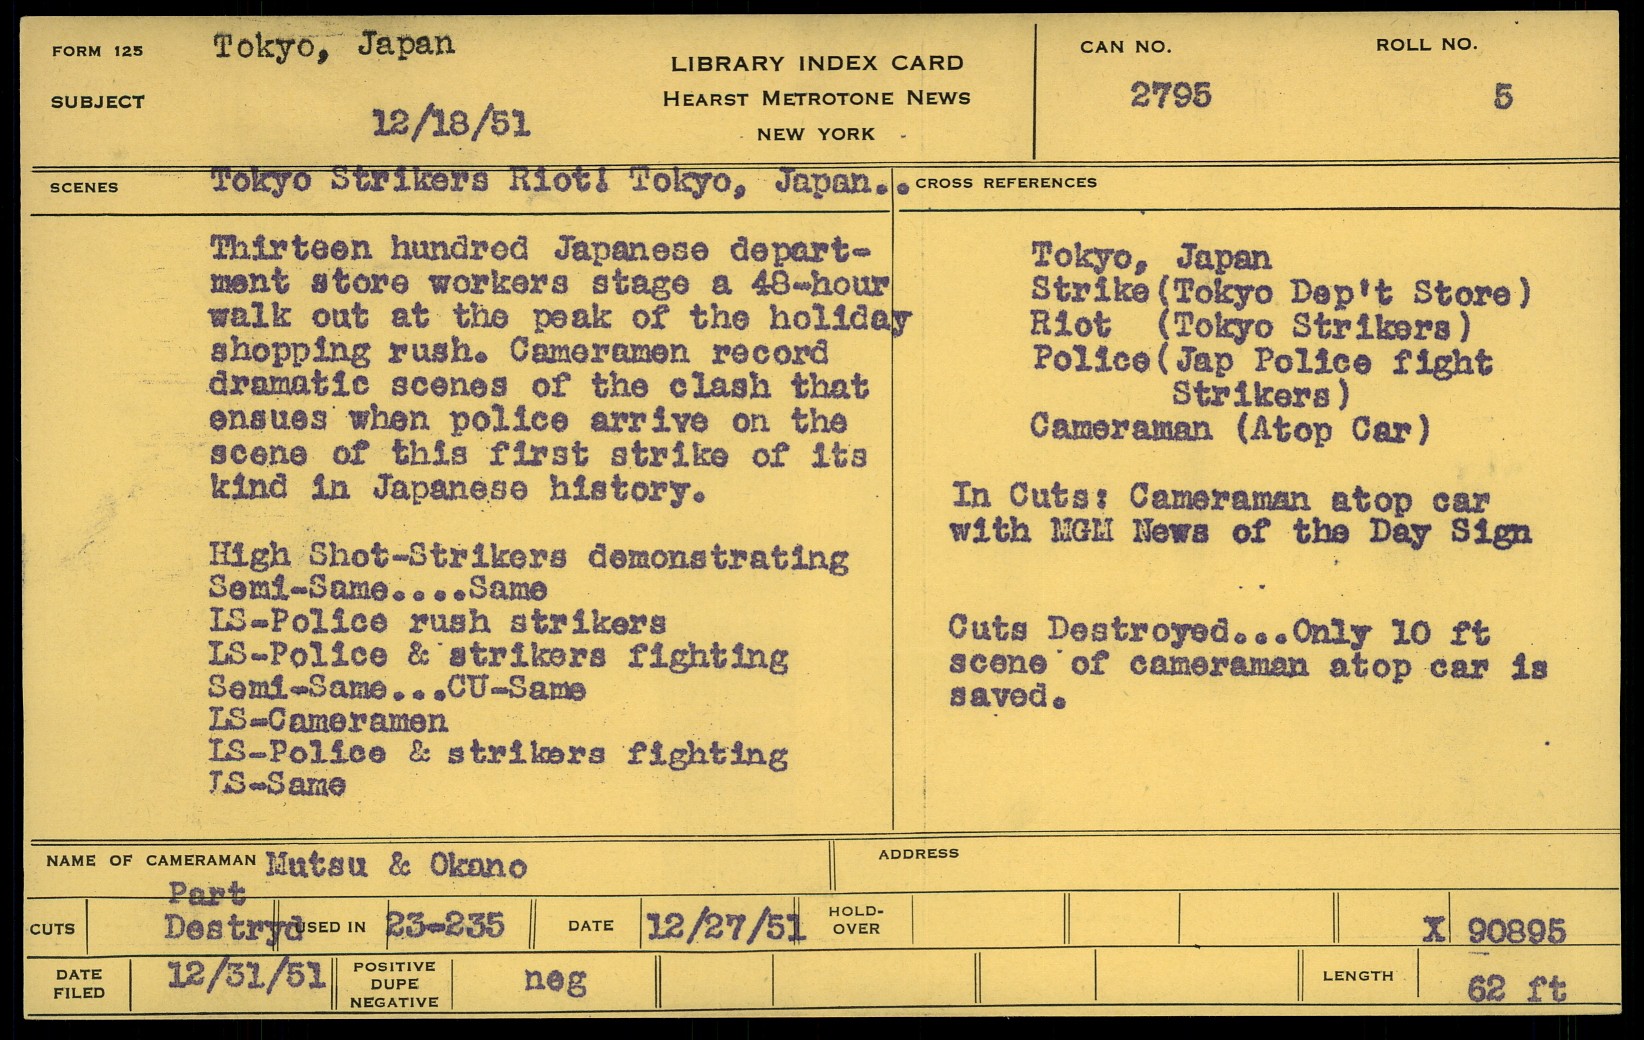Click the date filed value 12/31/51
Image resolution: width=1644 pixels, height=1040 pixels.
(x=246, y=975)
